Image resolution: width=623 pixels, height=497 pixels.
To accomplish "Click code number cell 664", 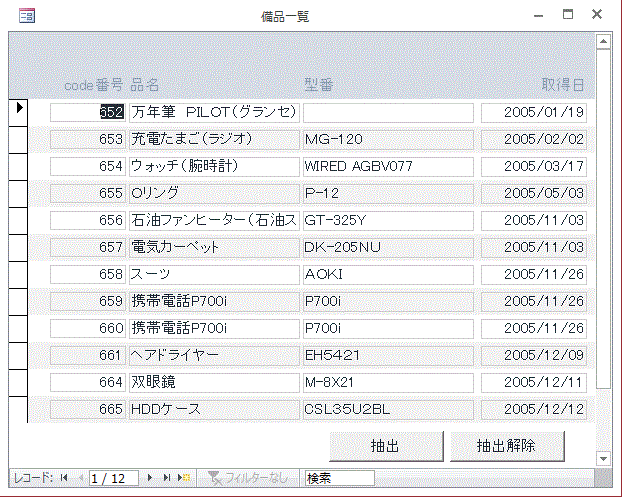I will click(x=88, y=383).
